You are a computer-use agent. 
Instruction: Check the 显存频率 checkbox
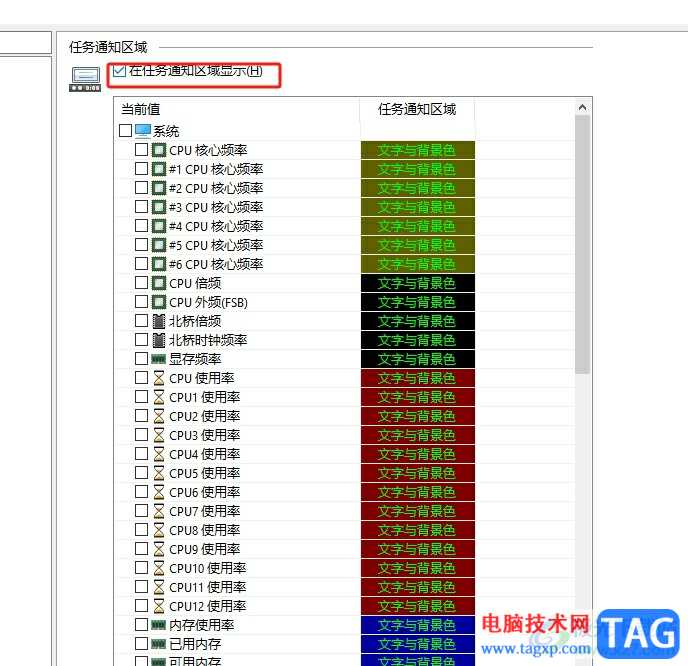141,358
